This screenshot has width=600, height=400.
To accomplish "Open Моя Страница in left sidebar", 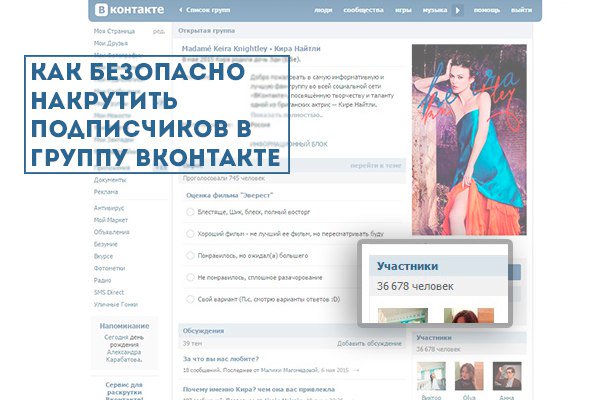I will [x=114, y=31].
